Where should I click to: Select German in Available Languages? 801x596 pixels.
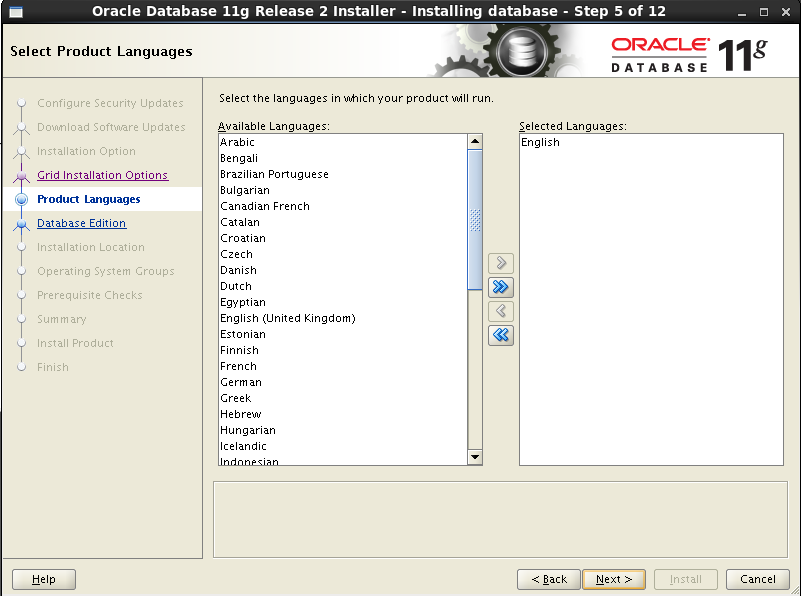342,382
